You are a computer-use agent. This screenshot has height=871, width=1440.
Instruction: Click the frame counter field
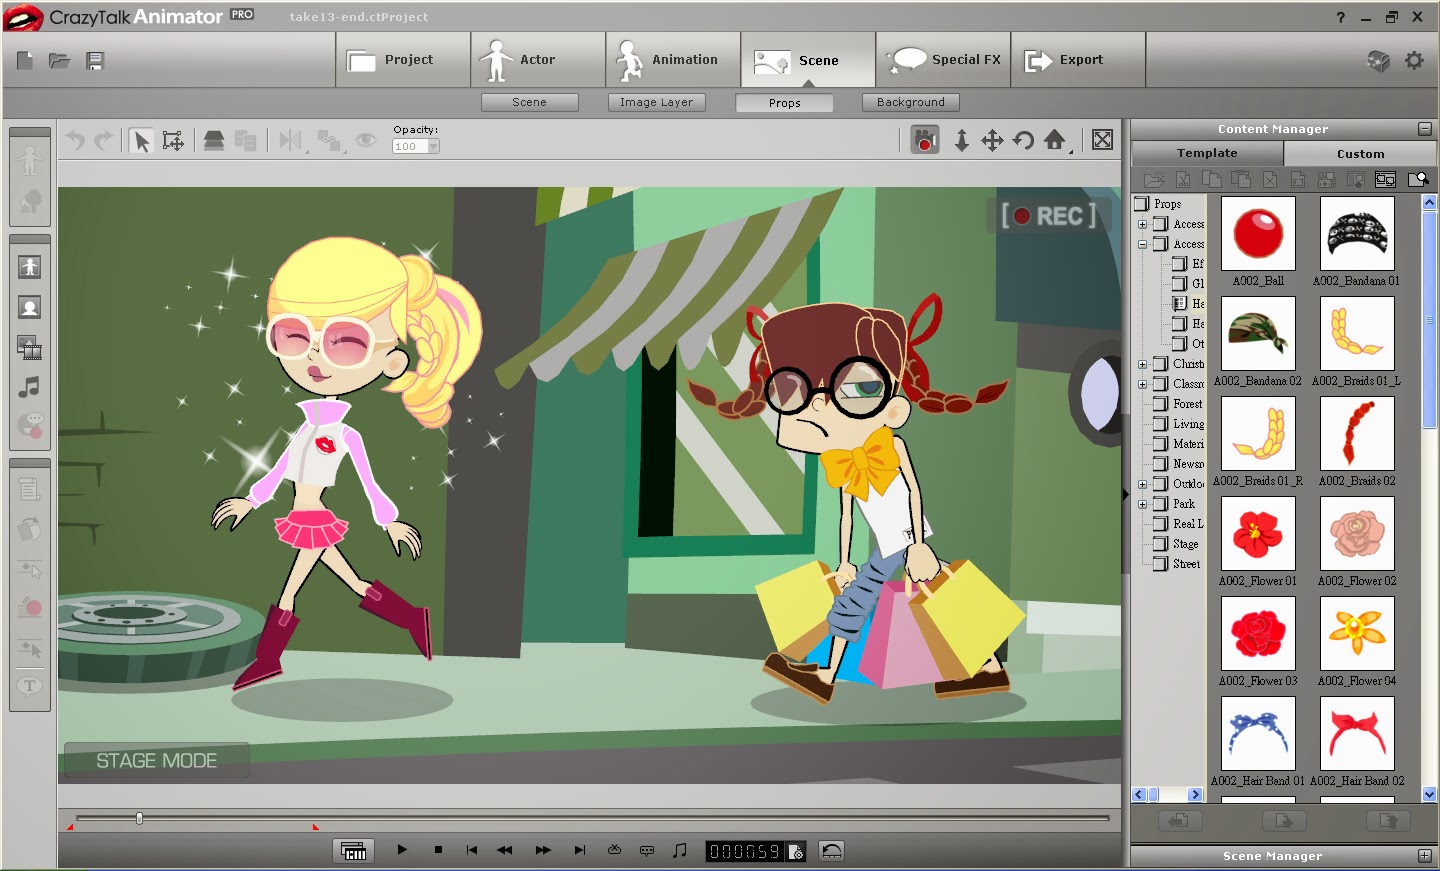point(744,851)
